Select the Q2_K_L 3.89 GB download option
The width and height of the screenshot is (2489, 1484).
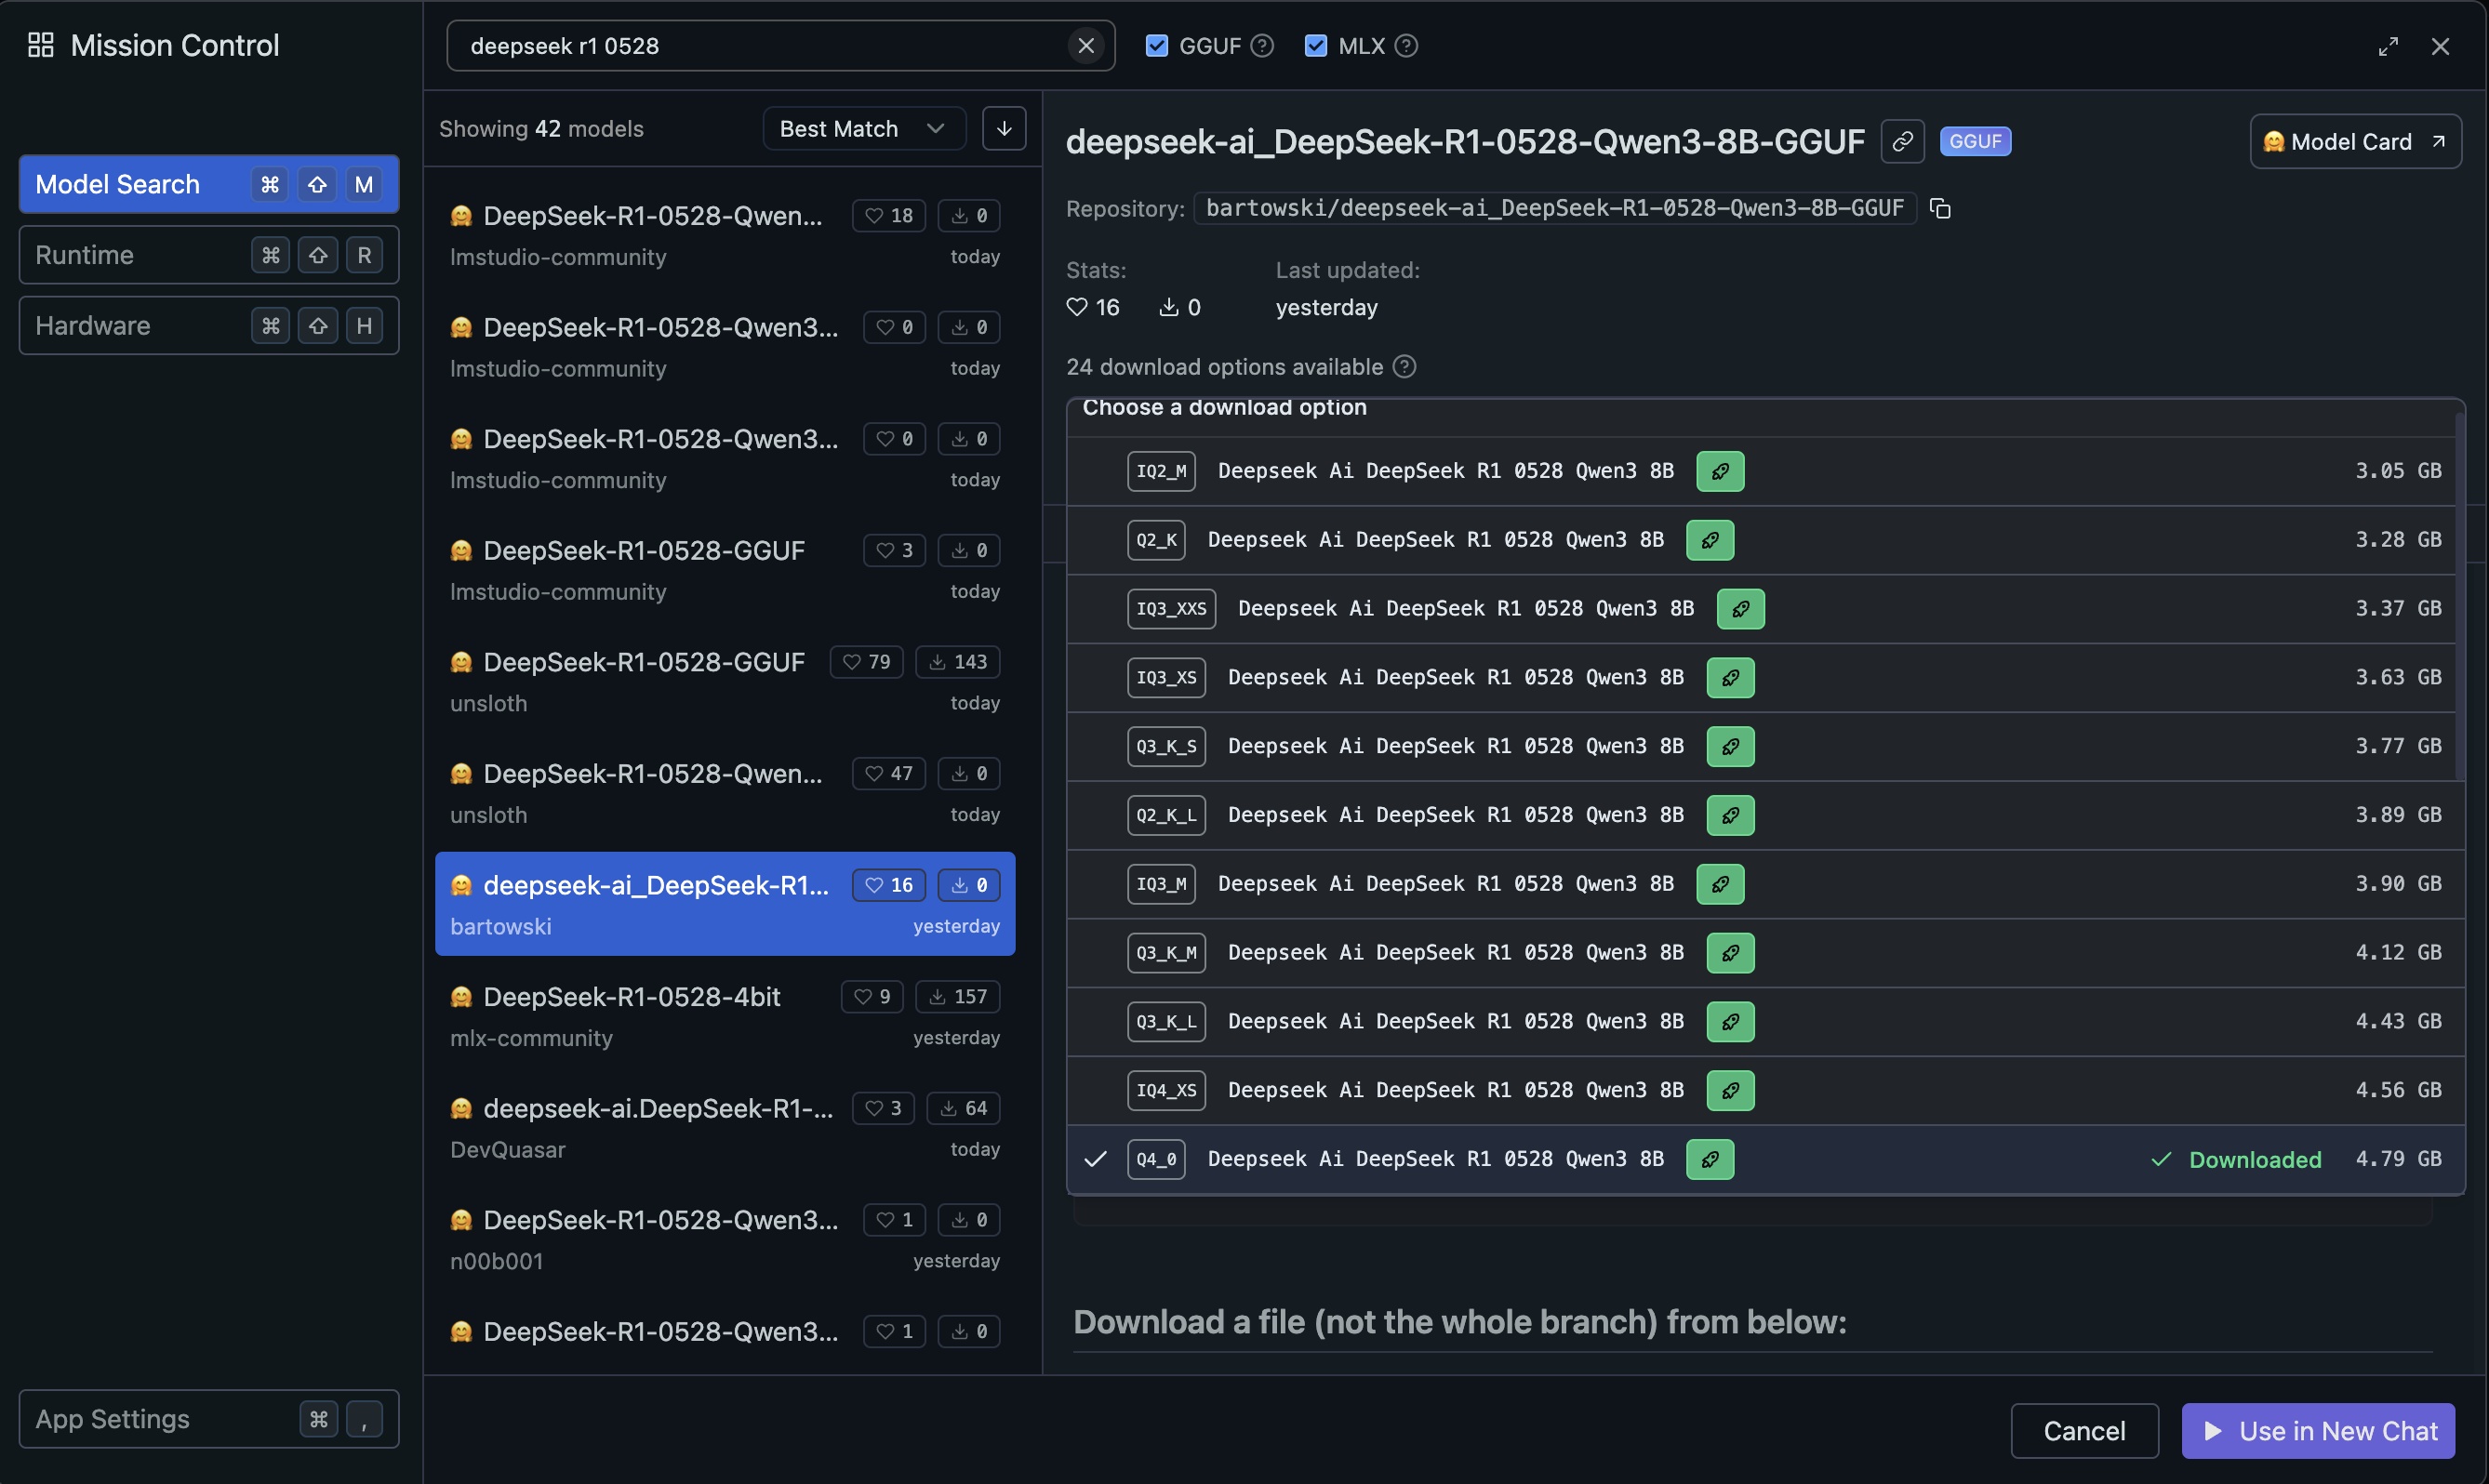[1764, 816]
